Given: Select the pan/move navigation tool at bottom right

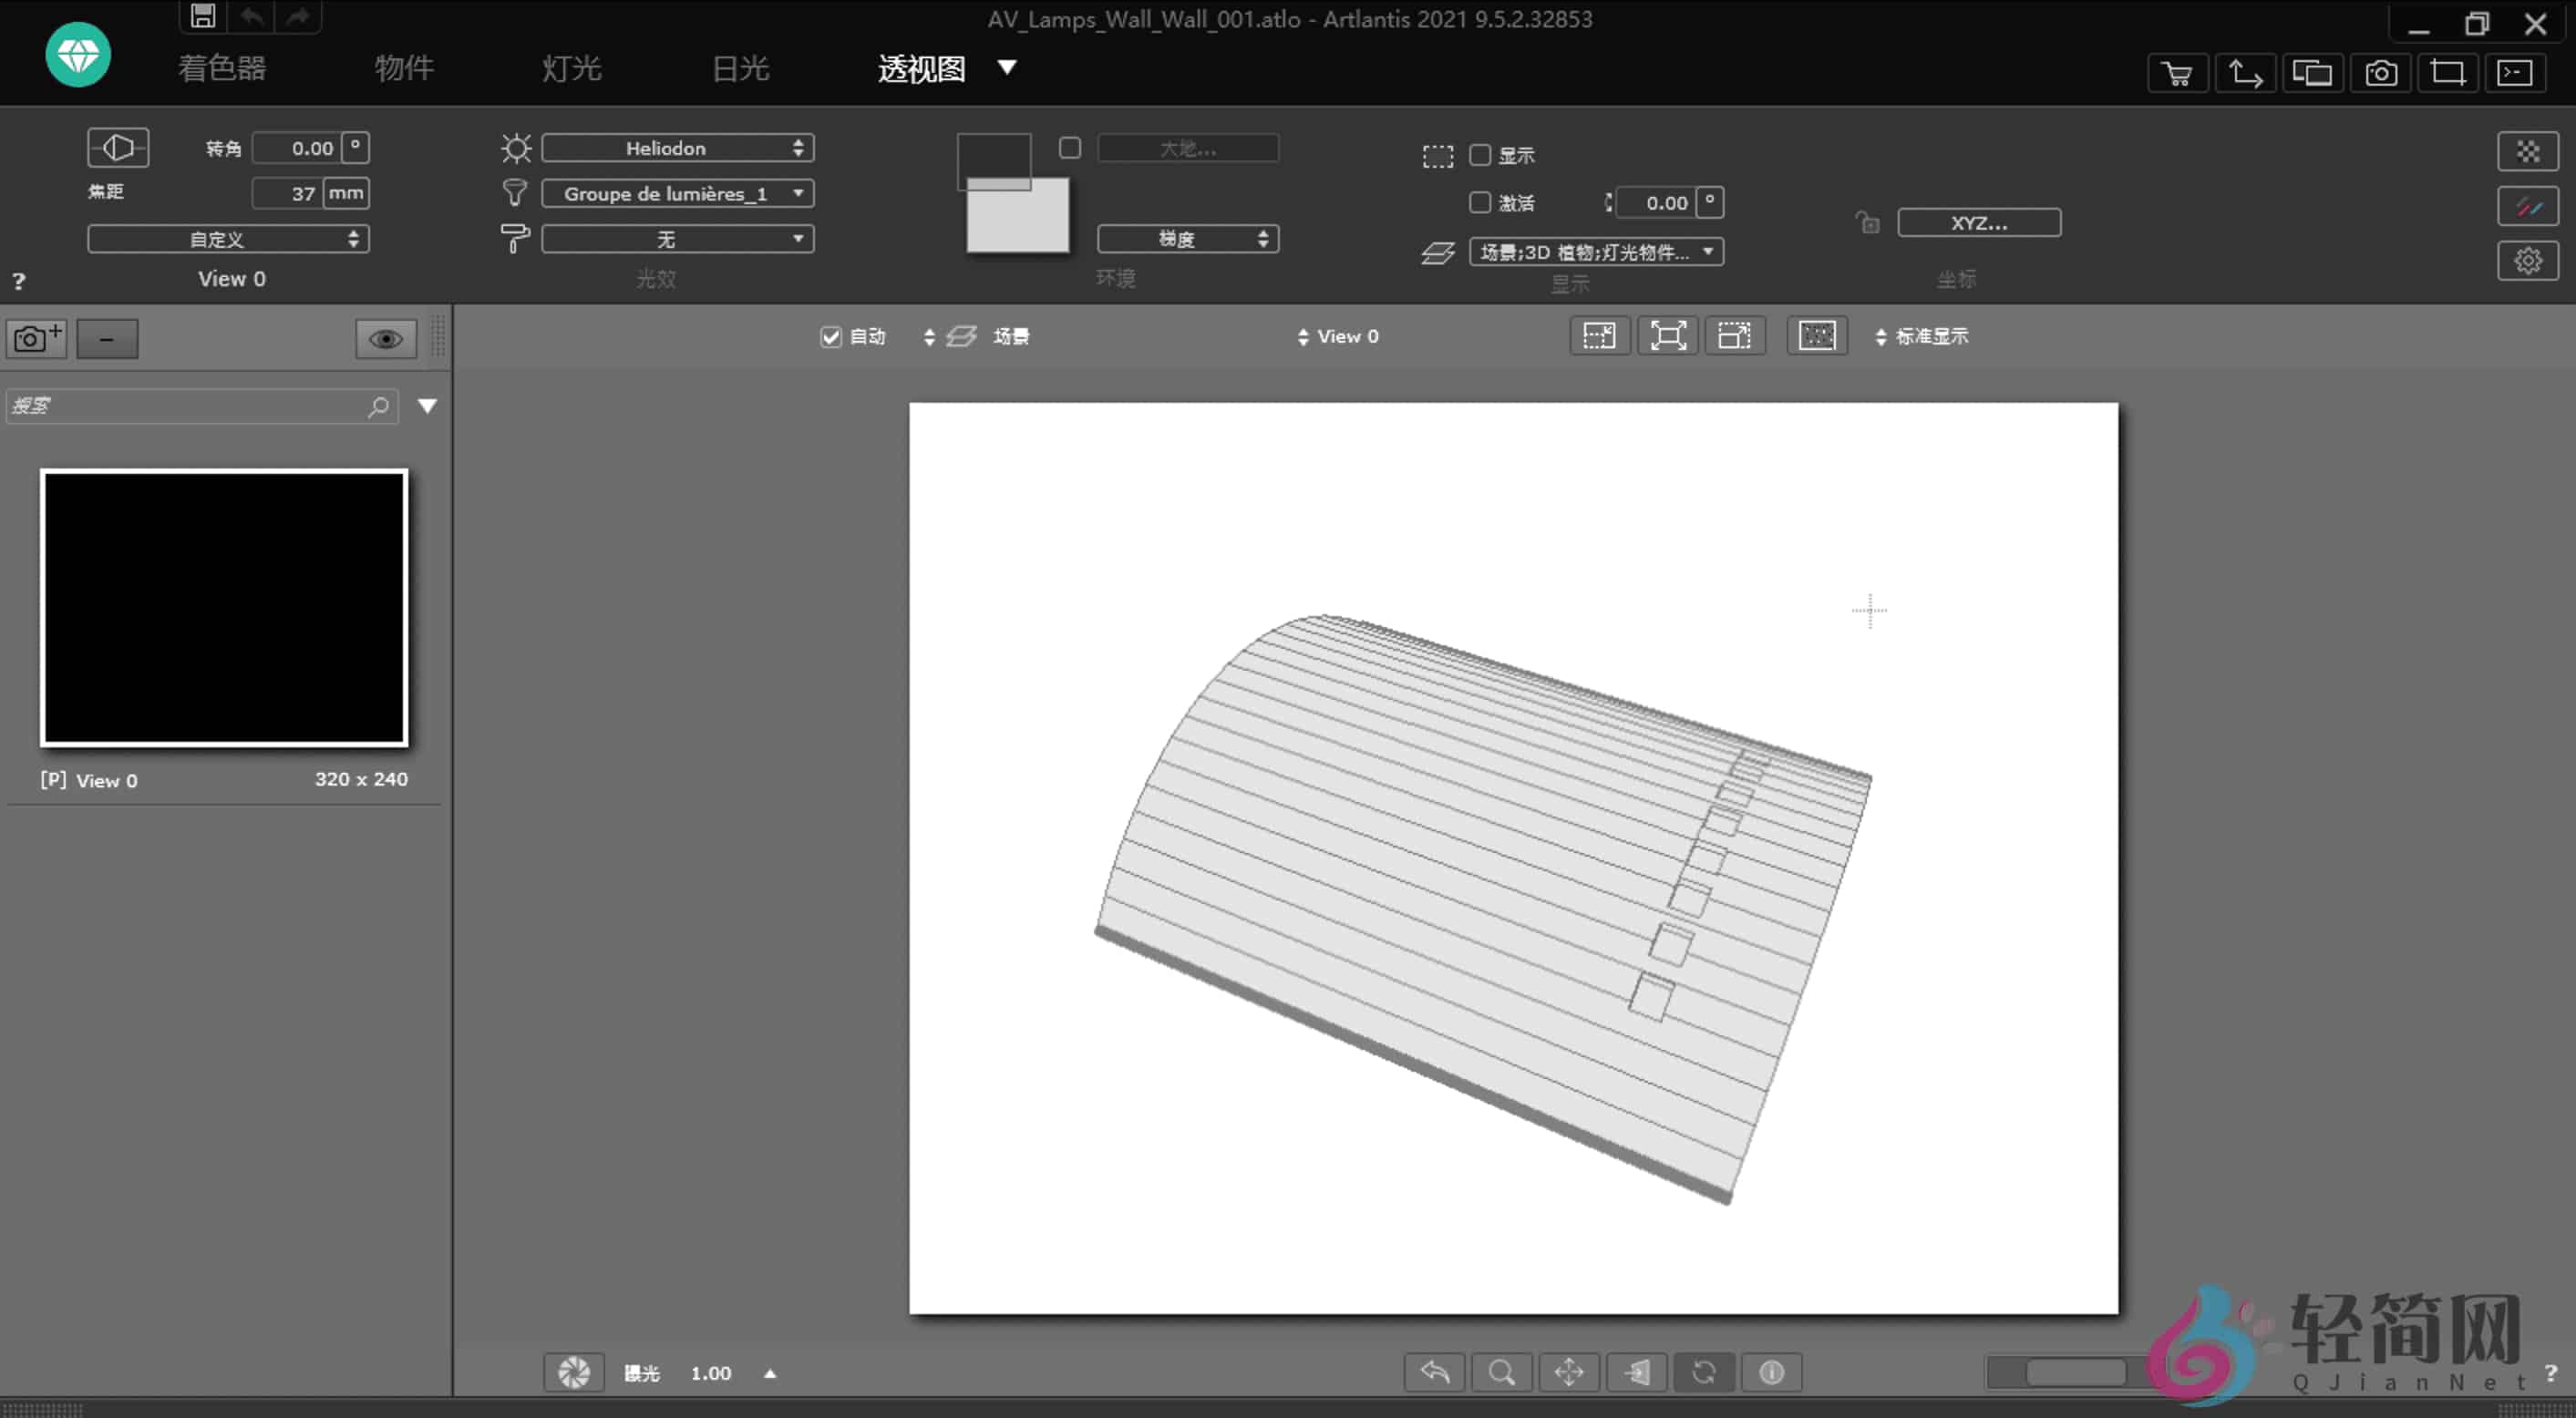Looking at the screenshot, I should pyautogui.click(x=1569, y=1372).
